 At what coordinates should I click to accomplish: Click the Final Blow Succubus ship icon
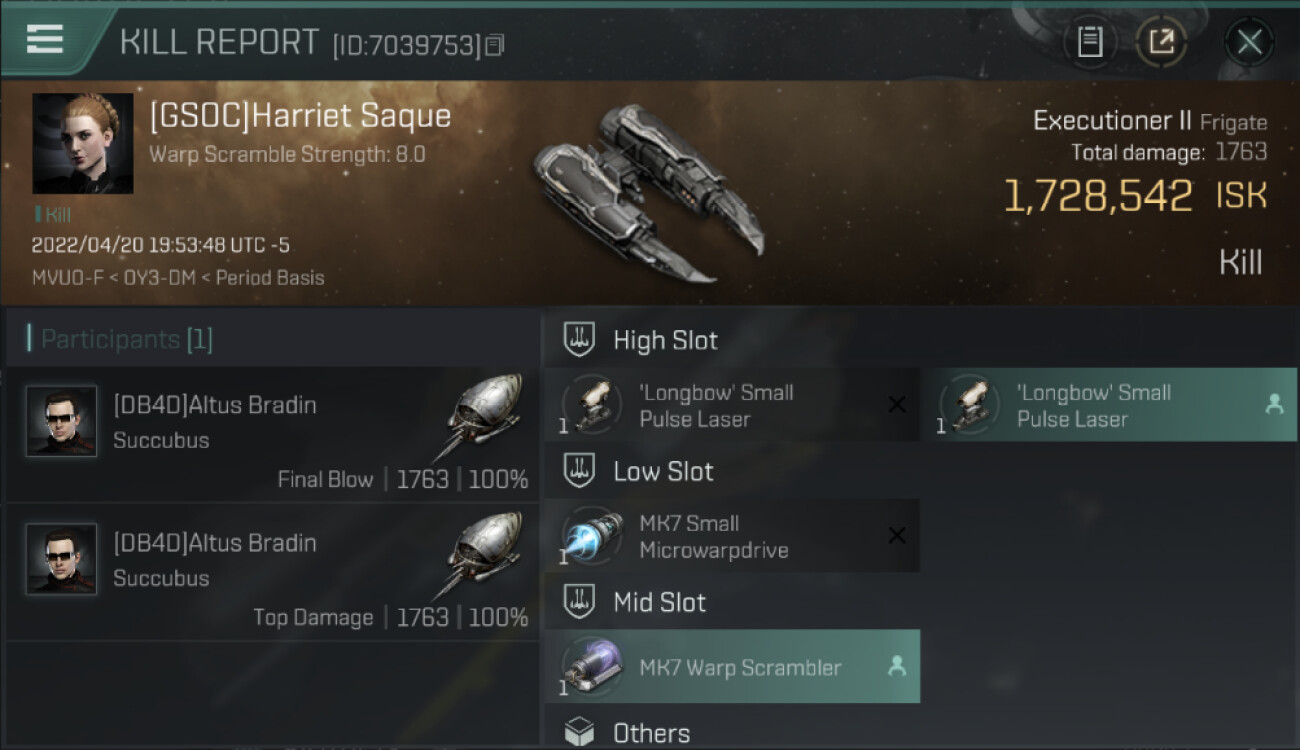pyautogui.click(x=482, y=417)
